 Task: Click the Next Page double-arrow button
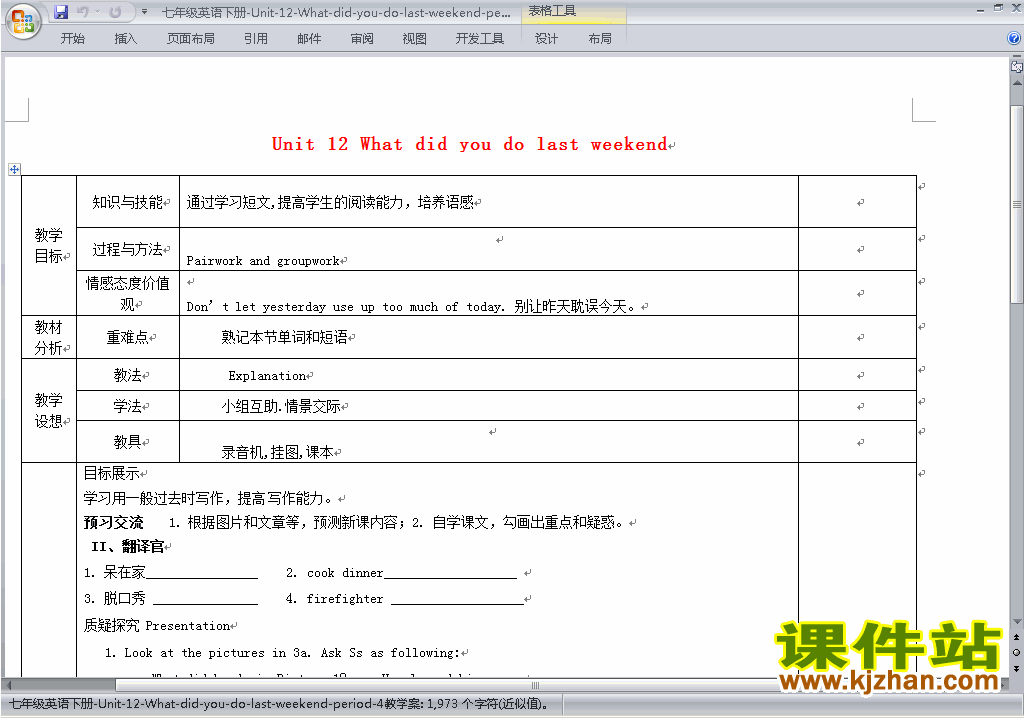coord(1017,668)
